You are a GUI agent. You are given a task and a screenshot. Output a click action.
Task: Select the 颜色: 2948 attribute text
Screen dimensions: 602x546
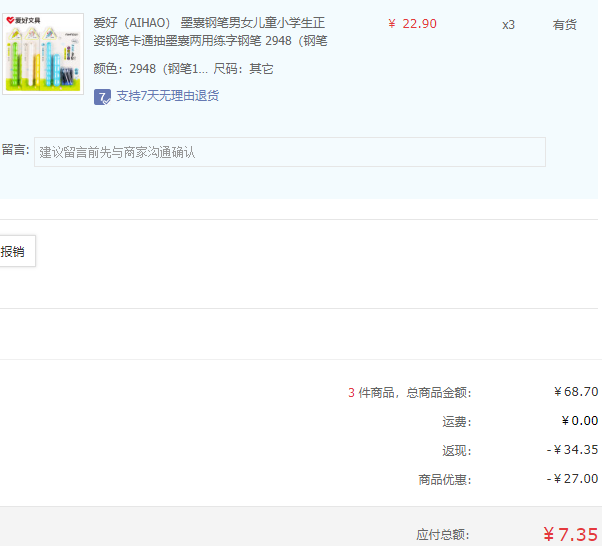pos(151,69)
